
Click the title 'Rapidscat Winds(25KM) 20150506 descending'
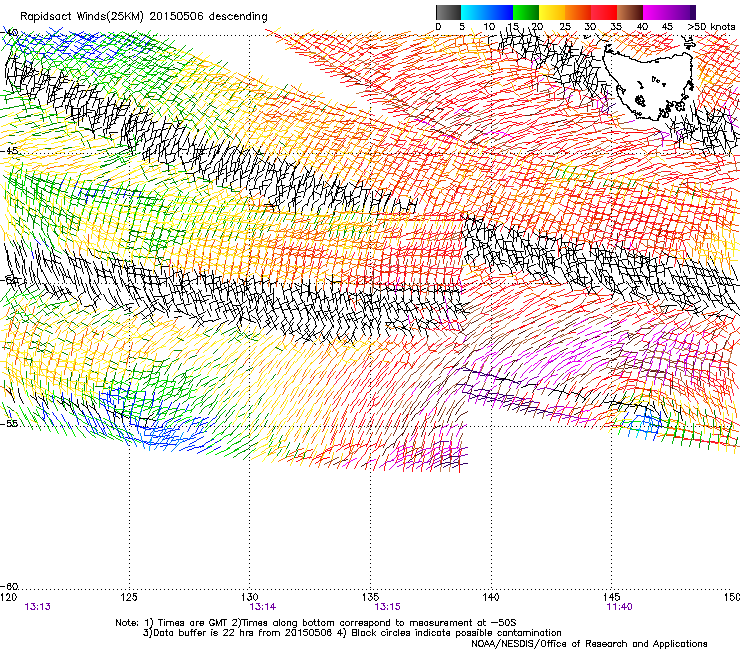[x=144, y=17]
